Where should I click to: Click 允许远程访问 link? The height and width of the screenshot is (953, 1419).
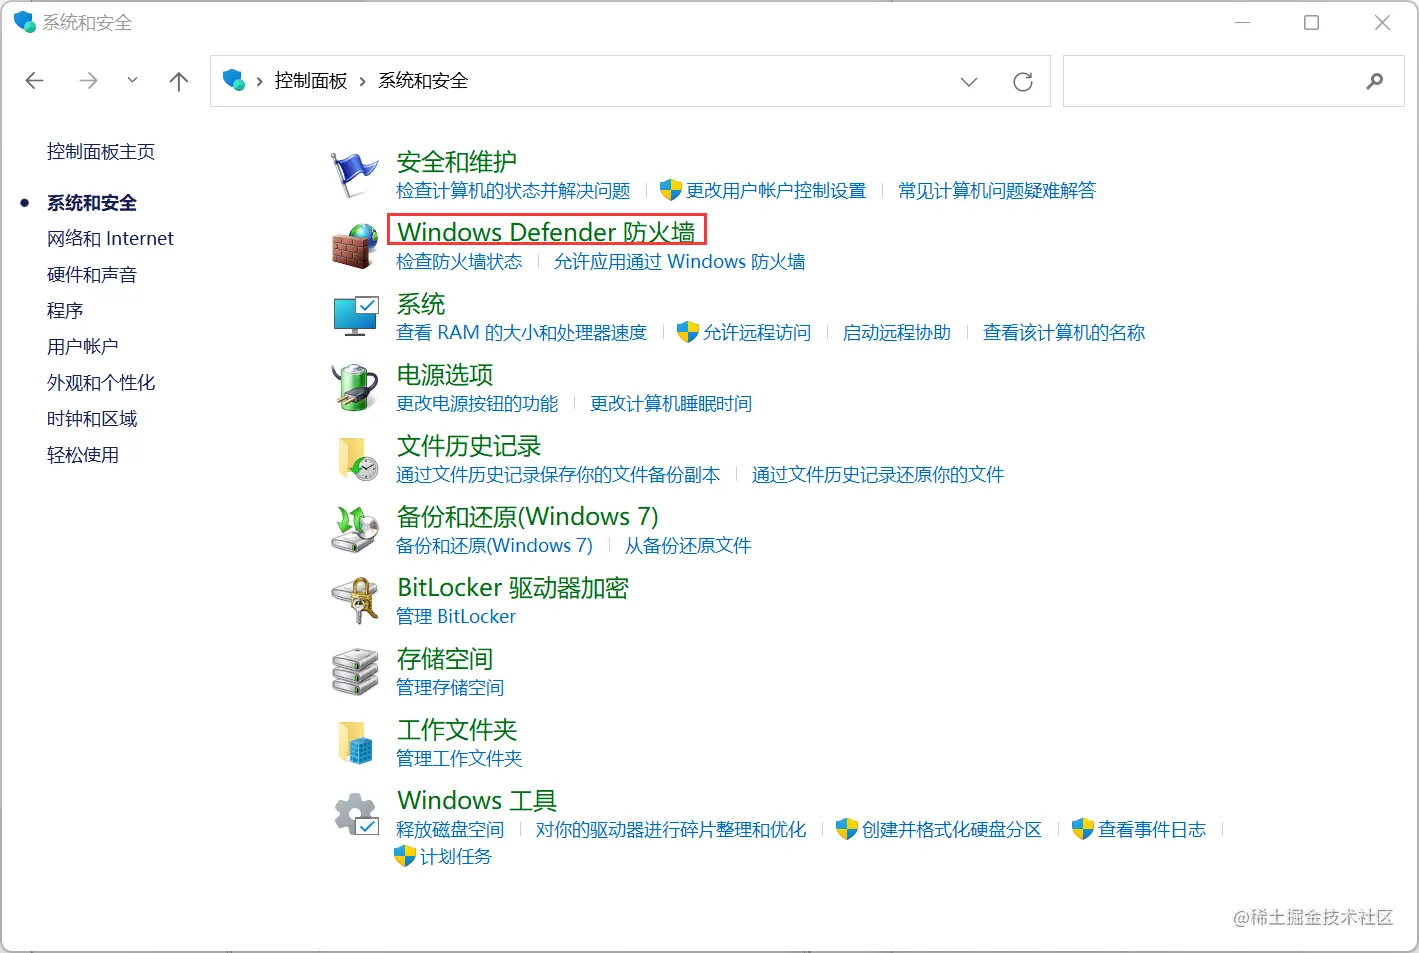(x=757, y=333)
